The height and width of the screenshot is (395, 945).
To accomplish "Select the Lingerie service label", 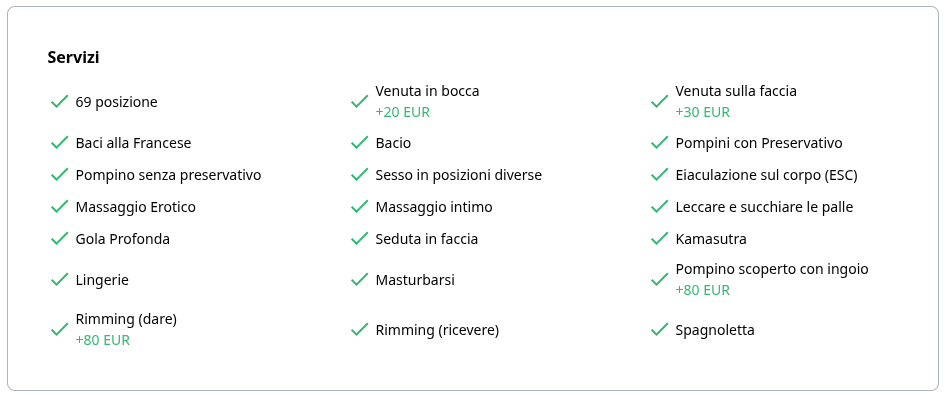I will pyautogui.click(x=102, y=280).
